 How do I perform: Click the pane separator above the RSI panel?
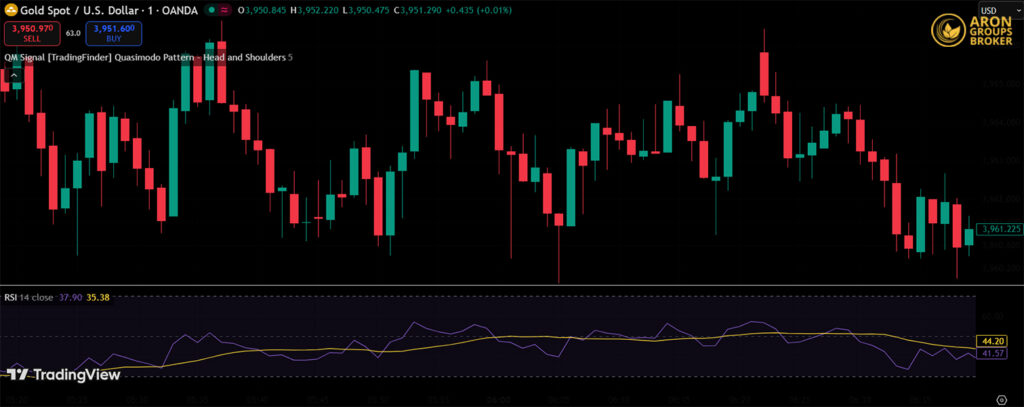point(500,286)
